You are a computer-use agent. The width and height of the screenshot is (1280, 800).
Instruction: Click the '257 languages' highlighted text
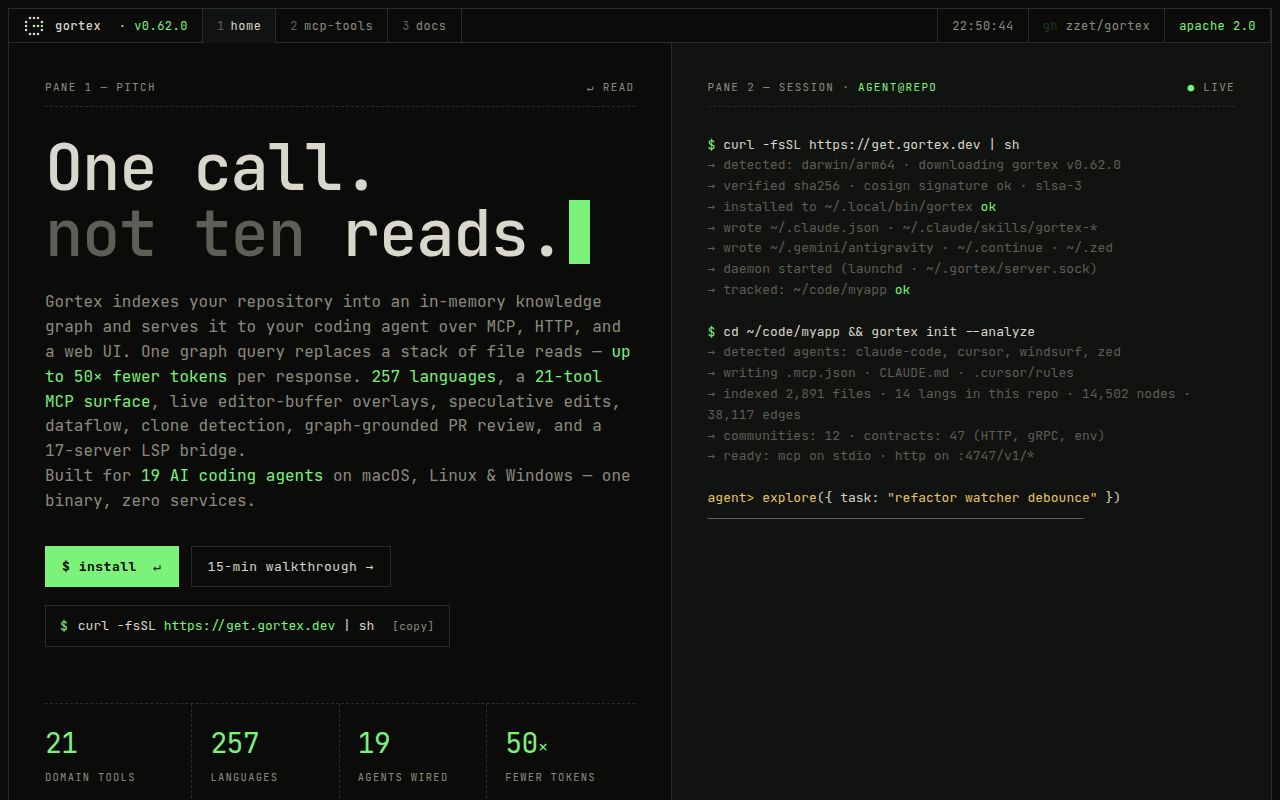(x=433, y=376)
